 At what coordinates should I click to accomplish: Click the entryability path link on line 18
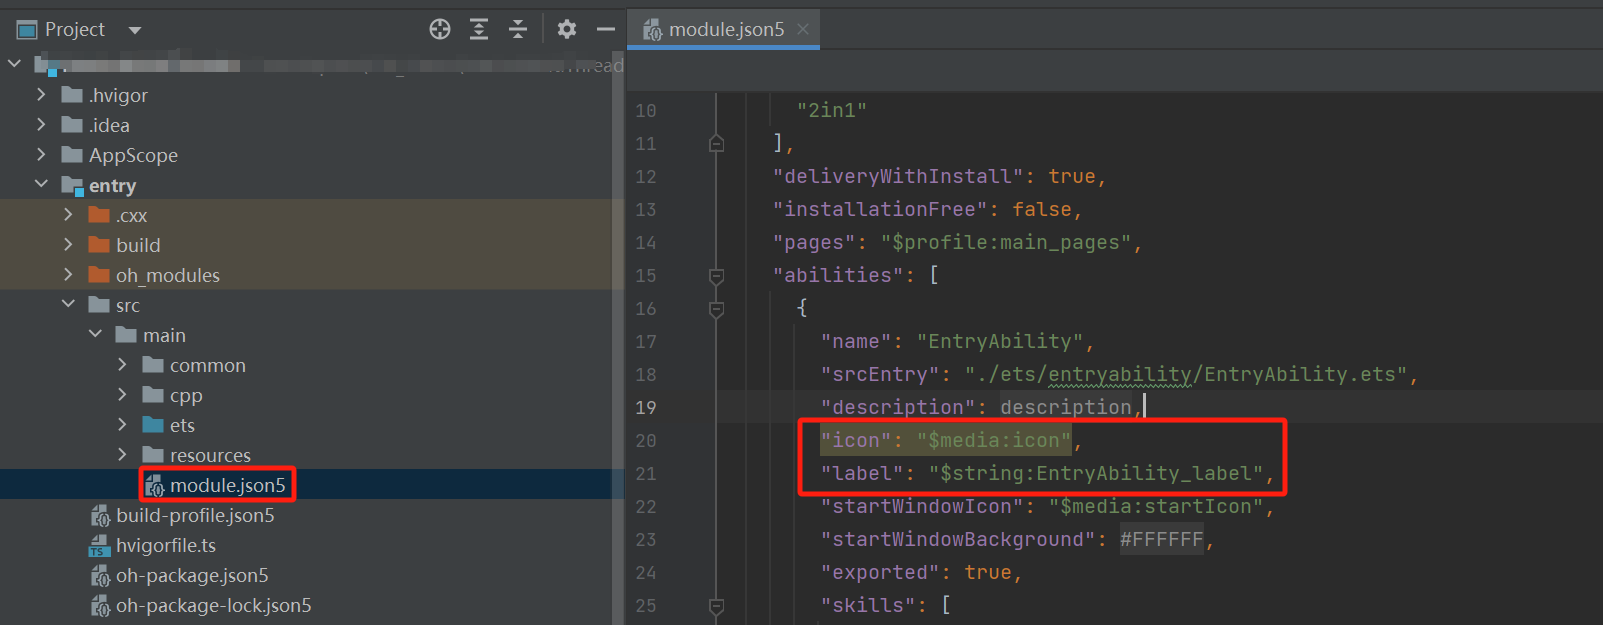[1119, 375]
